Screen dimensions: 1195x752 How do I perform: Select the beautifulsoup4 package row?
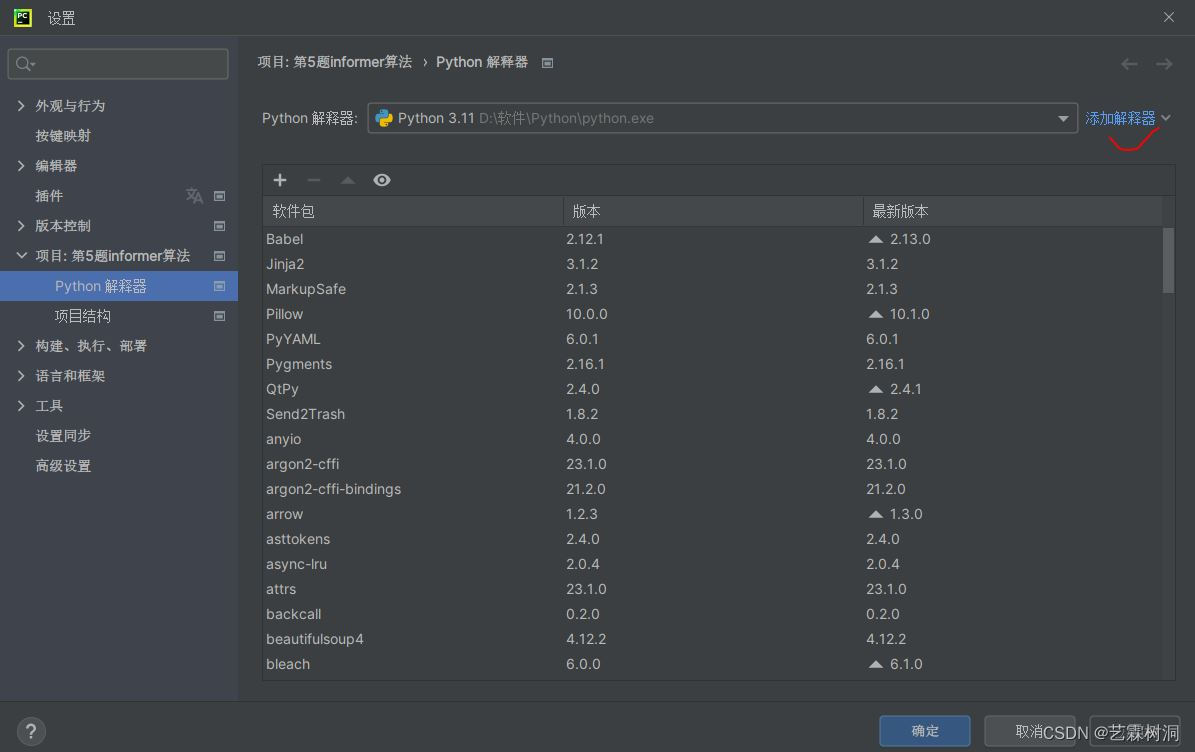[x=713, y=639]
